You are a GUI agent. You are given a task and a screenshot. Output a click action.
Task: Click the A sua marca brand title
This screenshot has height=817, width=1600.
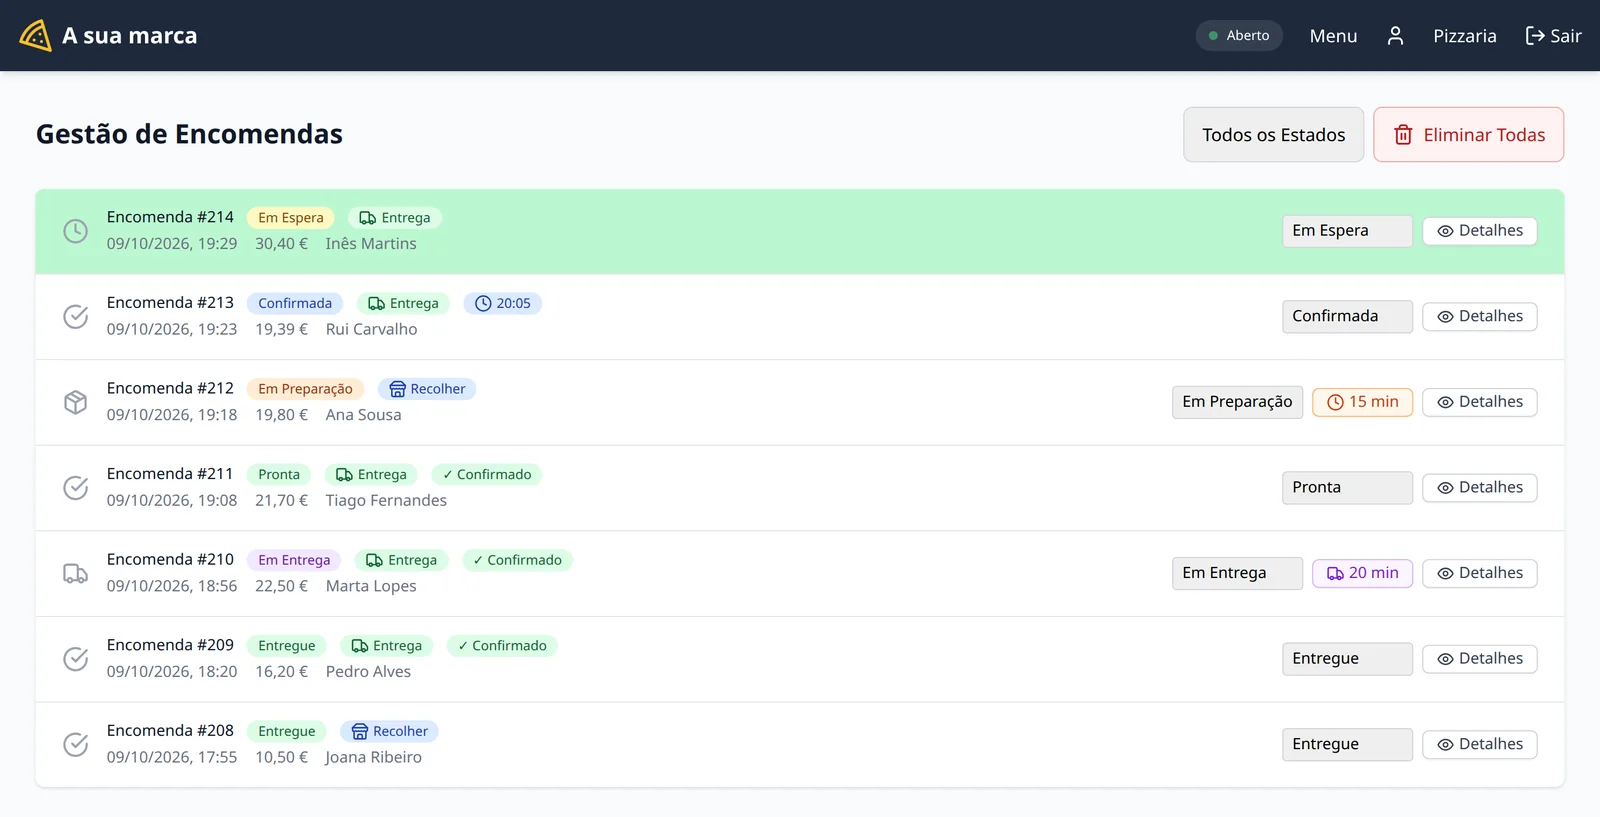click(x=129, y=36)
